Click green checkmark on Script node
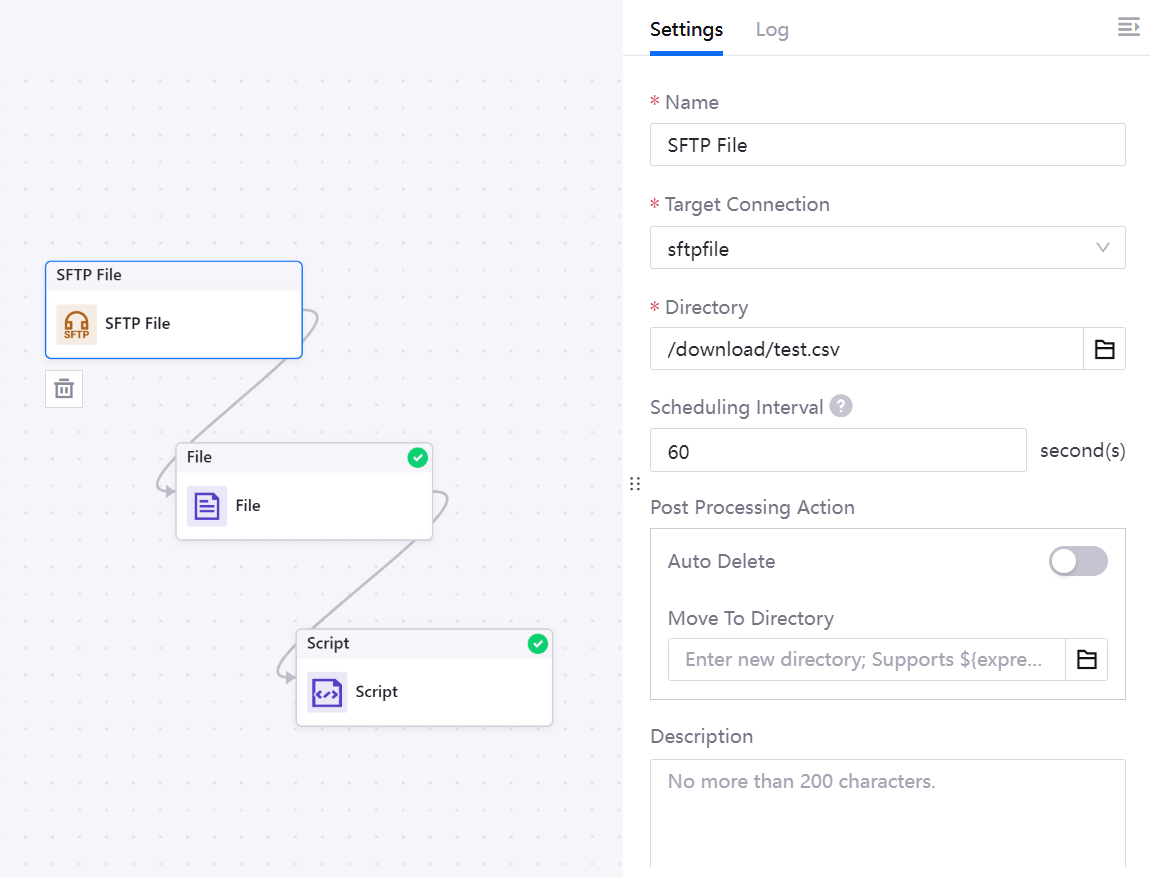Screen dimensions: 1150x877 538,644
